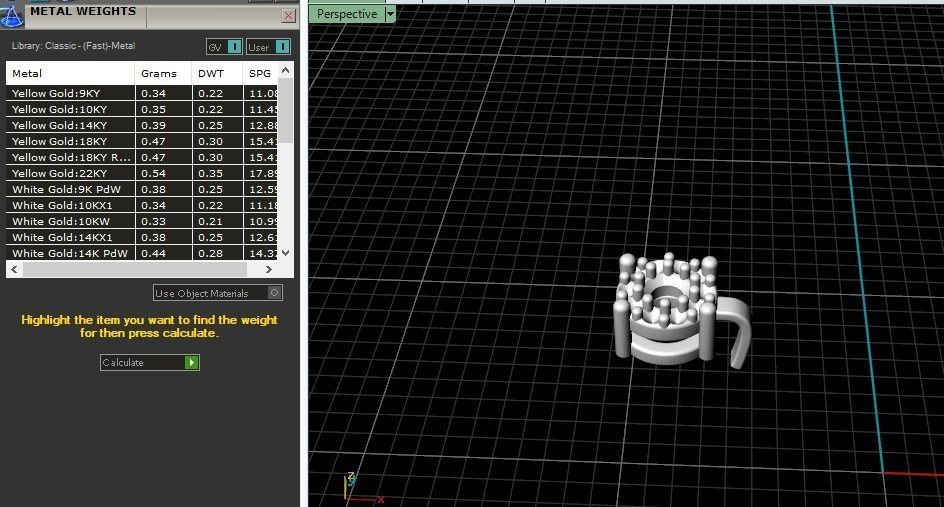Click the DWT column header
Viewport: 944px width, 507px height.
(217, 73)
